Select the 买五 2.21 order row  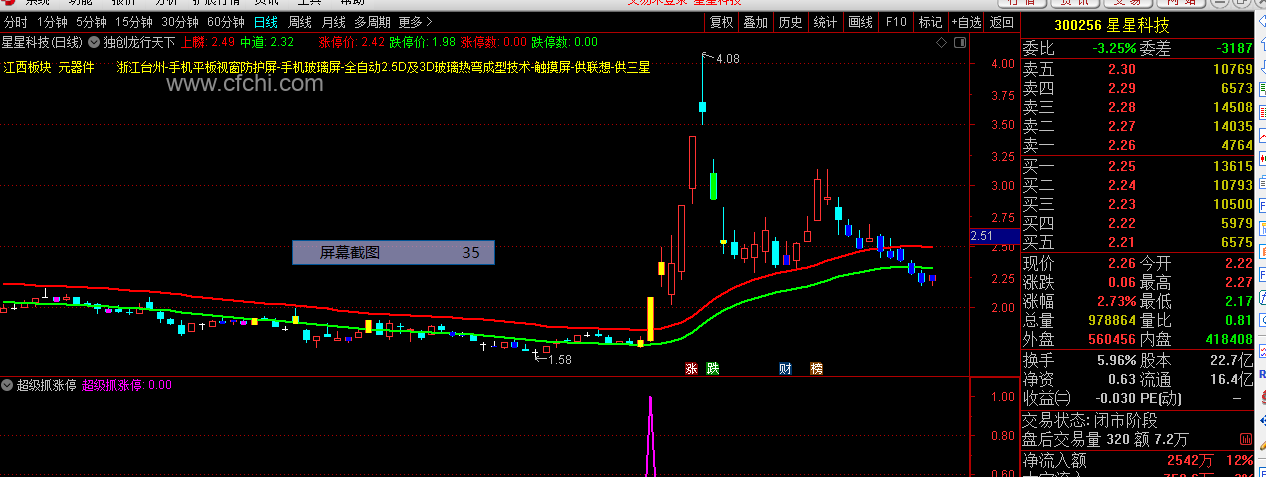pyautogui.click(x=1138, y=242)
